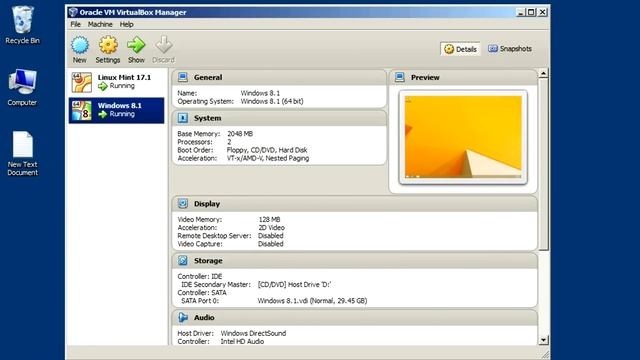Click the Acceleration VT-x/AMD-V value
The width and height of the screenshot is (640, 360).
point(268,158)
